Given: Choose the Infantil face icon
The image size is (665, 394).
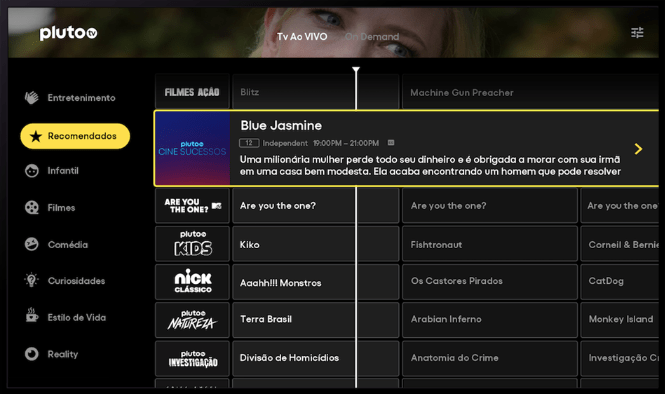Looking at the screenshot, I should pos(31,170).
